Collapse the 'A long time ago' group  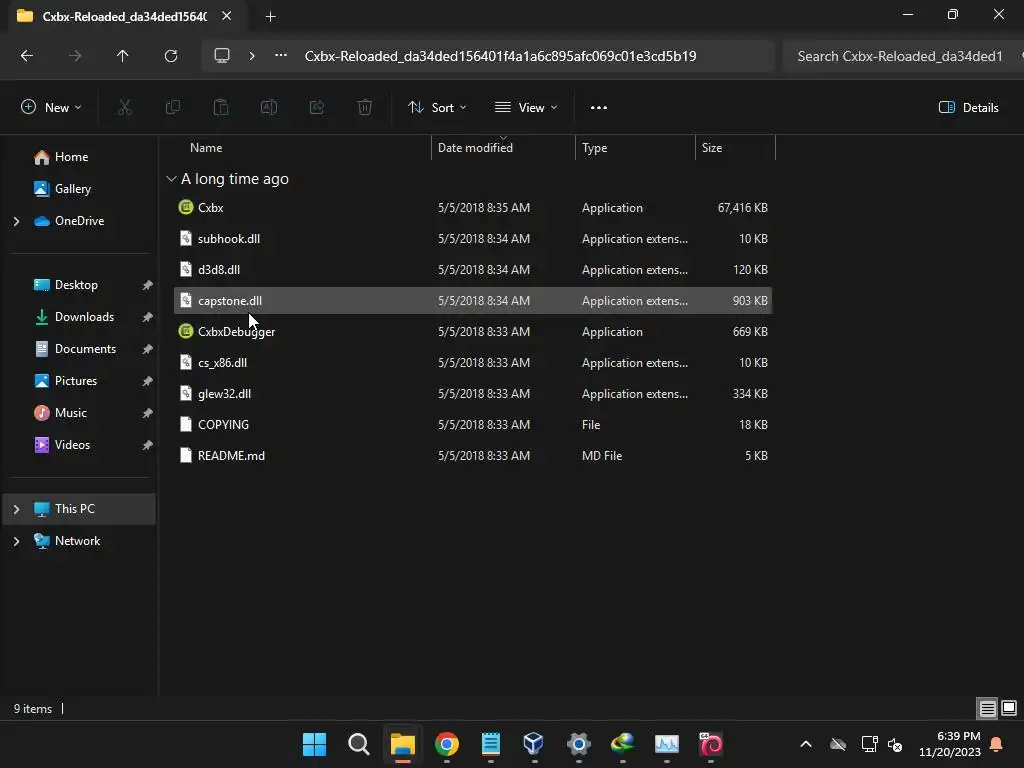click(171, 179)
